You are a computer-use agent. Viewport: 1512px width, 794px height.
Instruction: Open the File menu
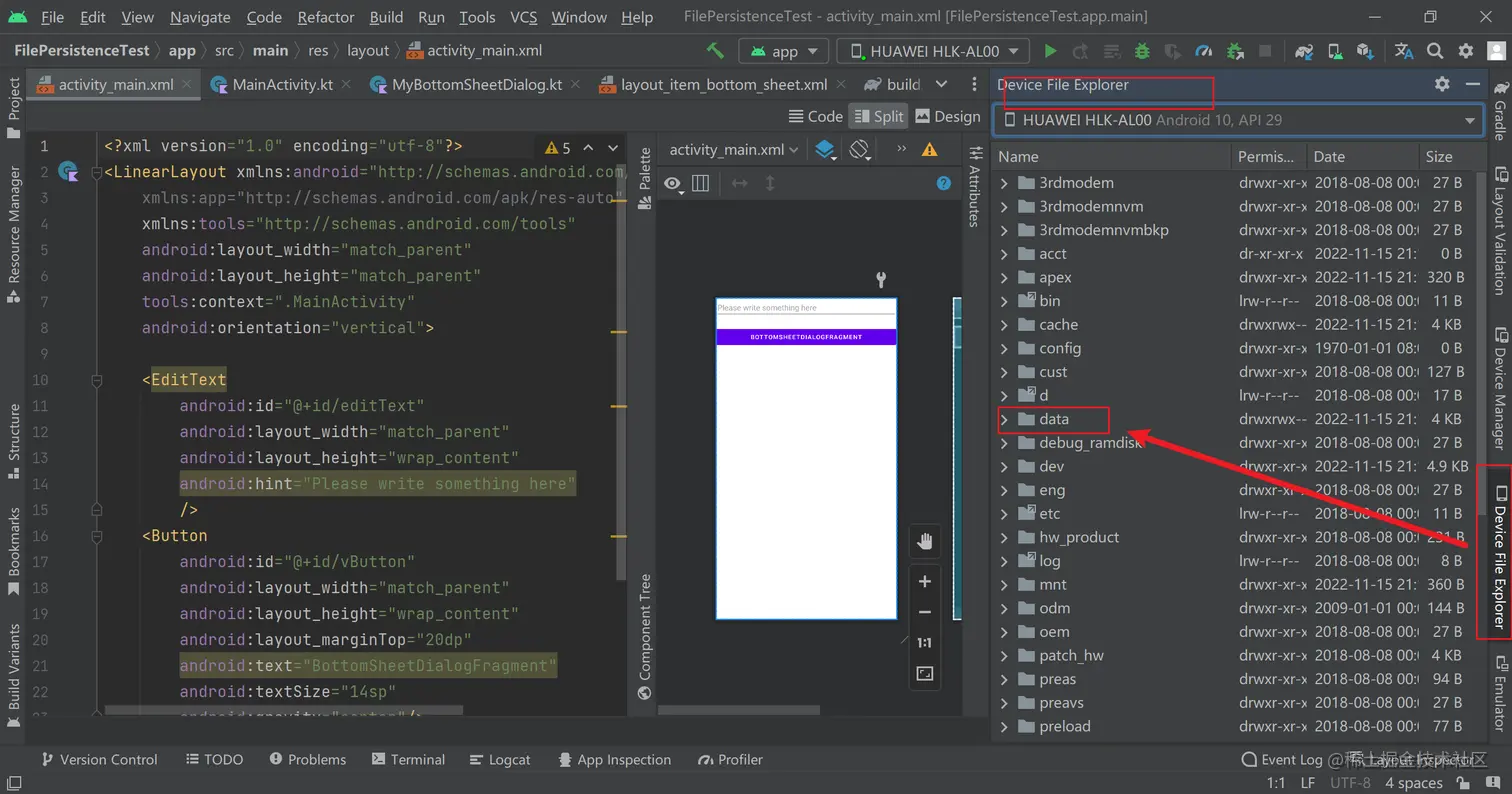(52, 17)
